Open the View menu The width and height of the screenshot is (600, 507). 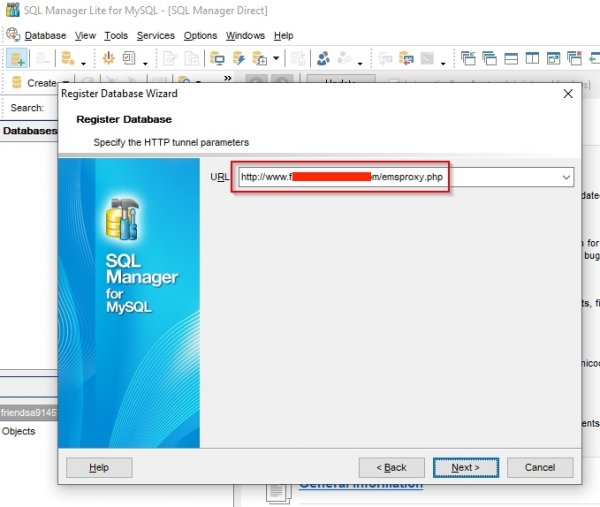pyautogui.click(x=85, y=36)
